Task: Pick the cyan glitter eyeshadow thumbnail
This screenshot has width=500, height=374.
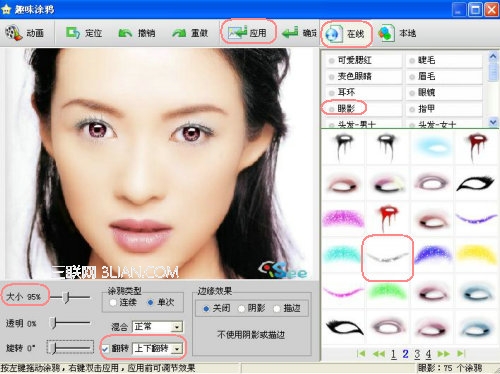Action: pos(343,255)
